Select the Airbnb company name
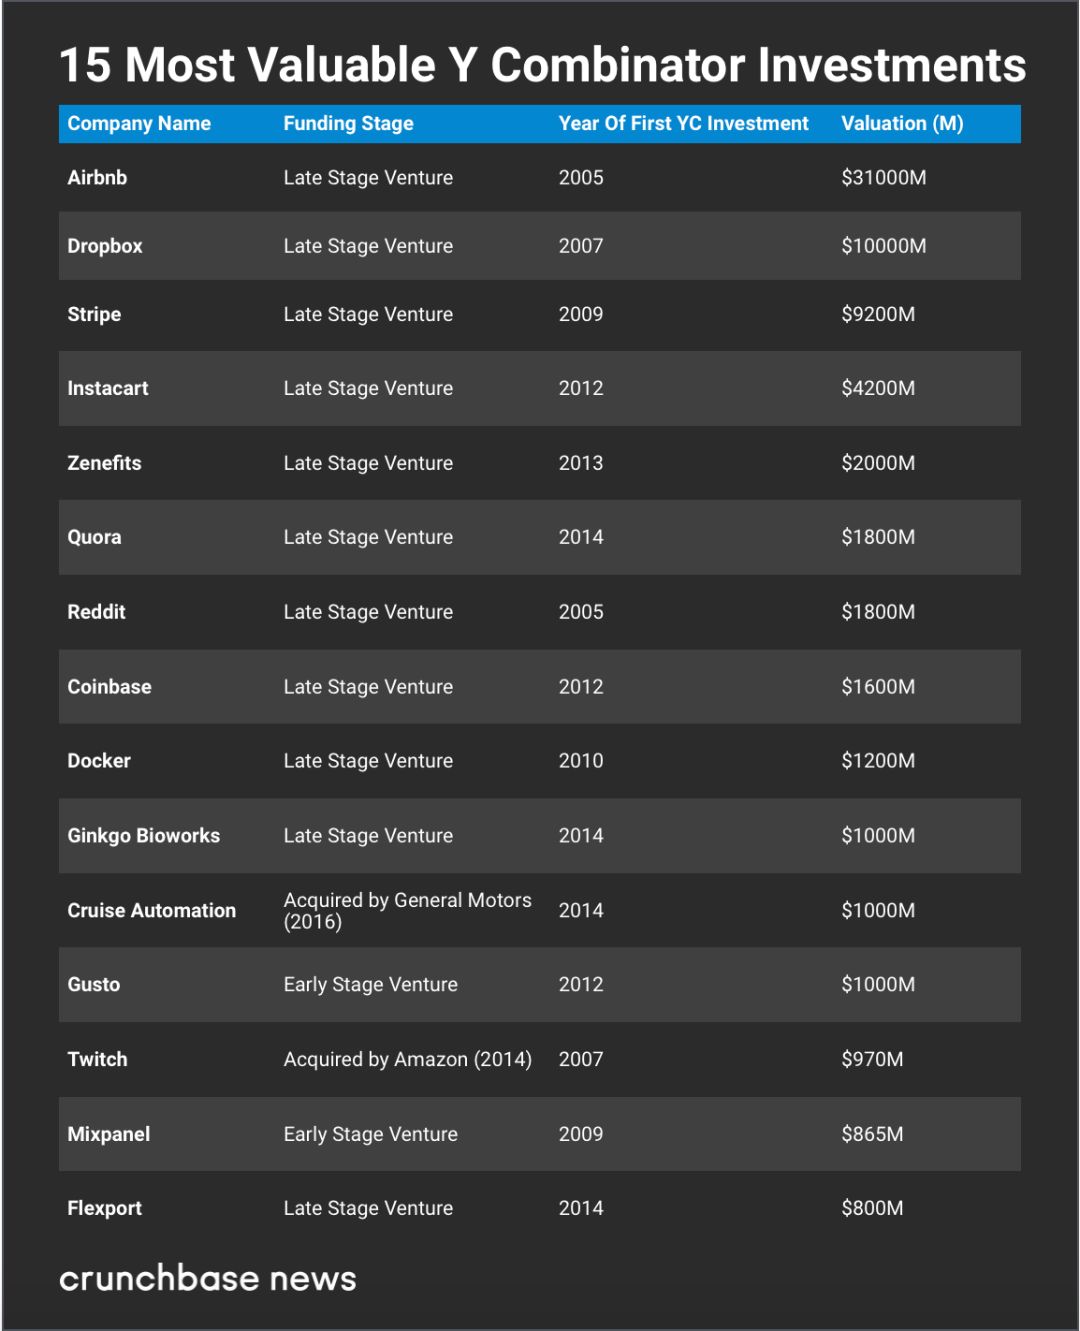Image resolution: width=1080 pixels, height=1331 pixels. 97,178
